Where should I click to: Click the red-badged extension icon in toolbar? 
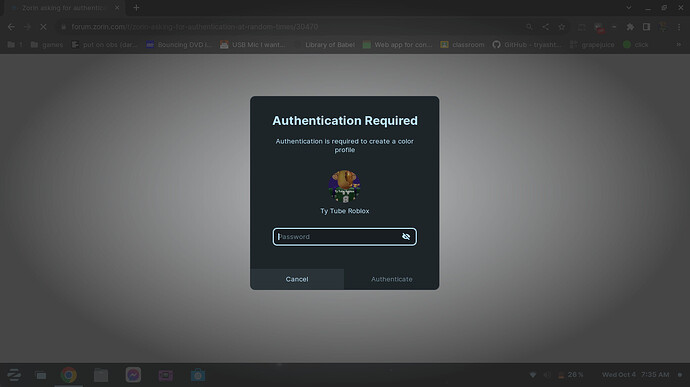click(598, 27)
